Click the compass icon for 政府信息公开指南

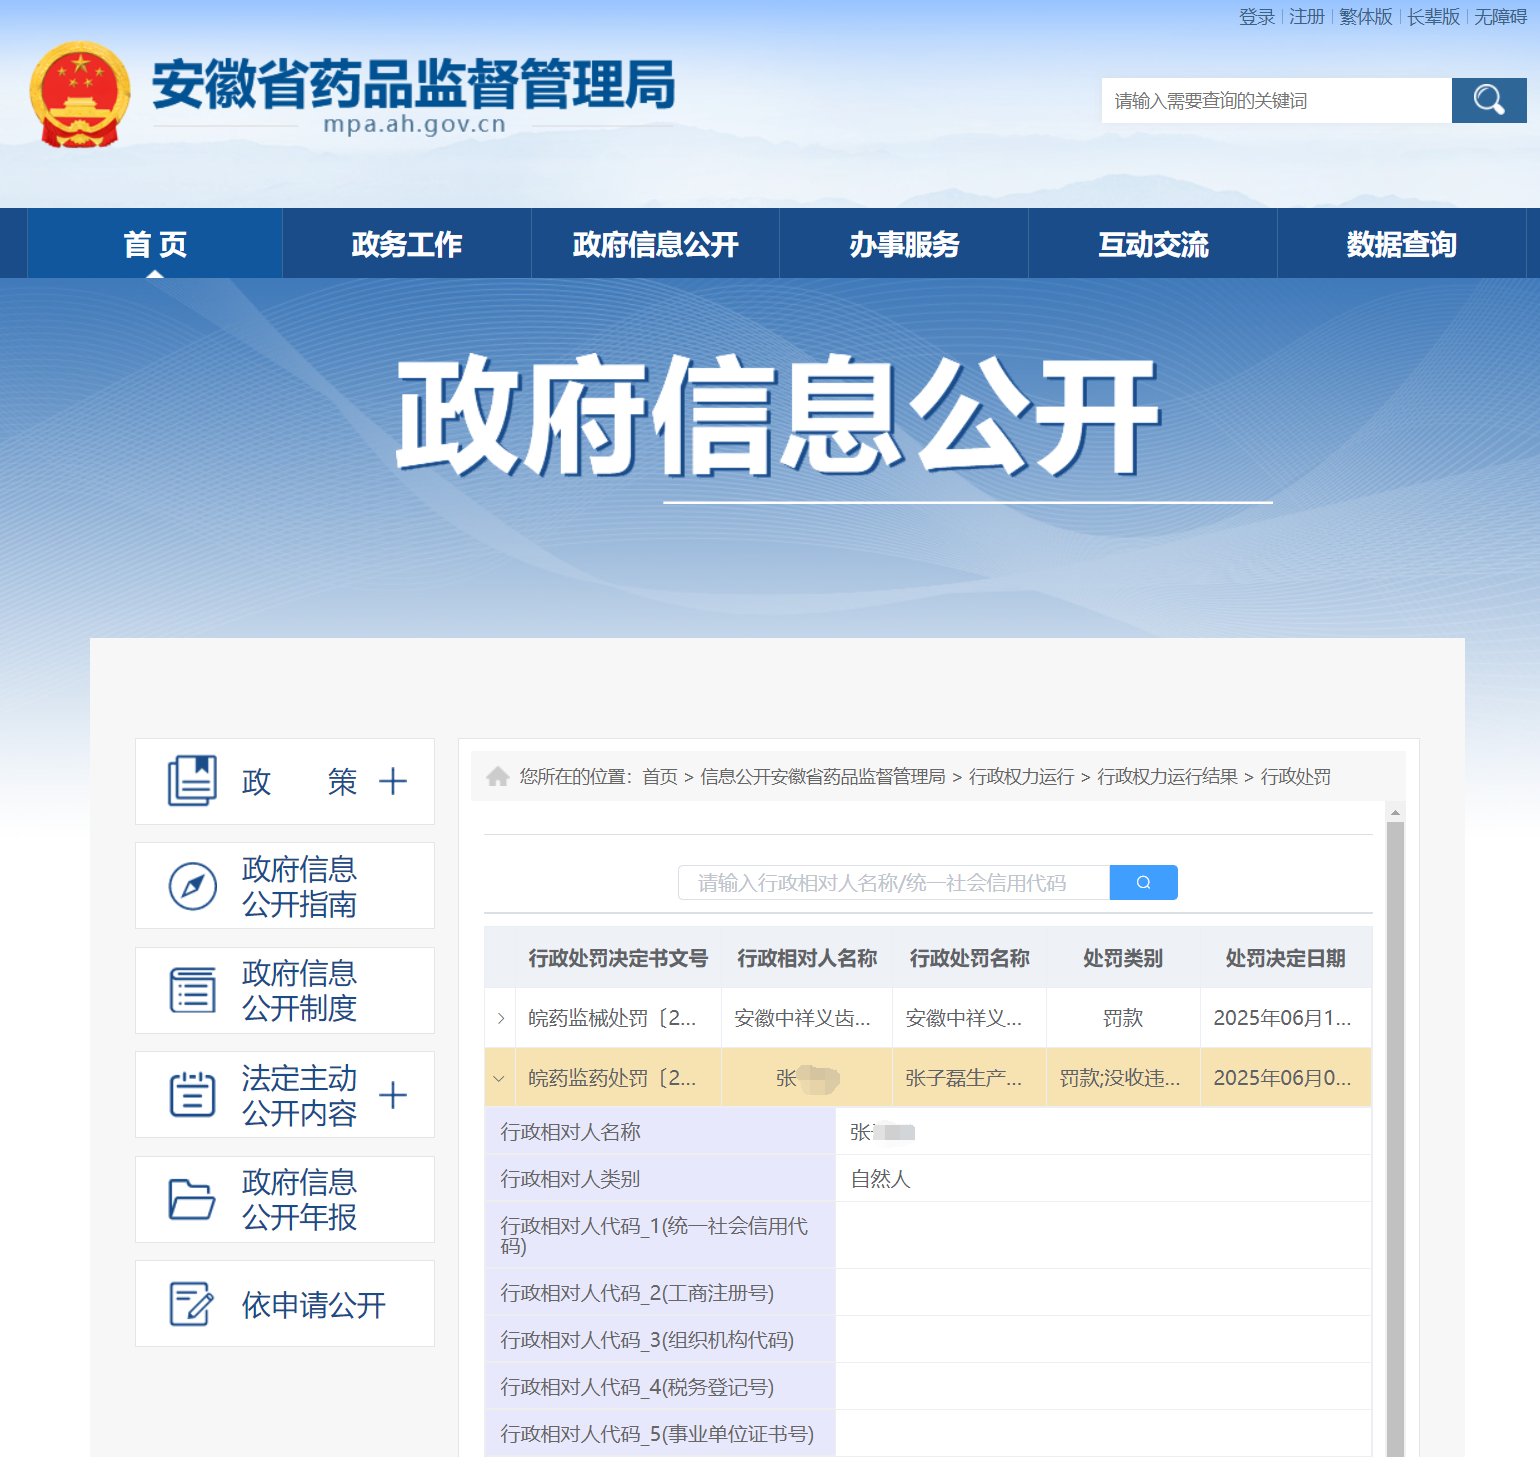[x=193, y=886]
